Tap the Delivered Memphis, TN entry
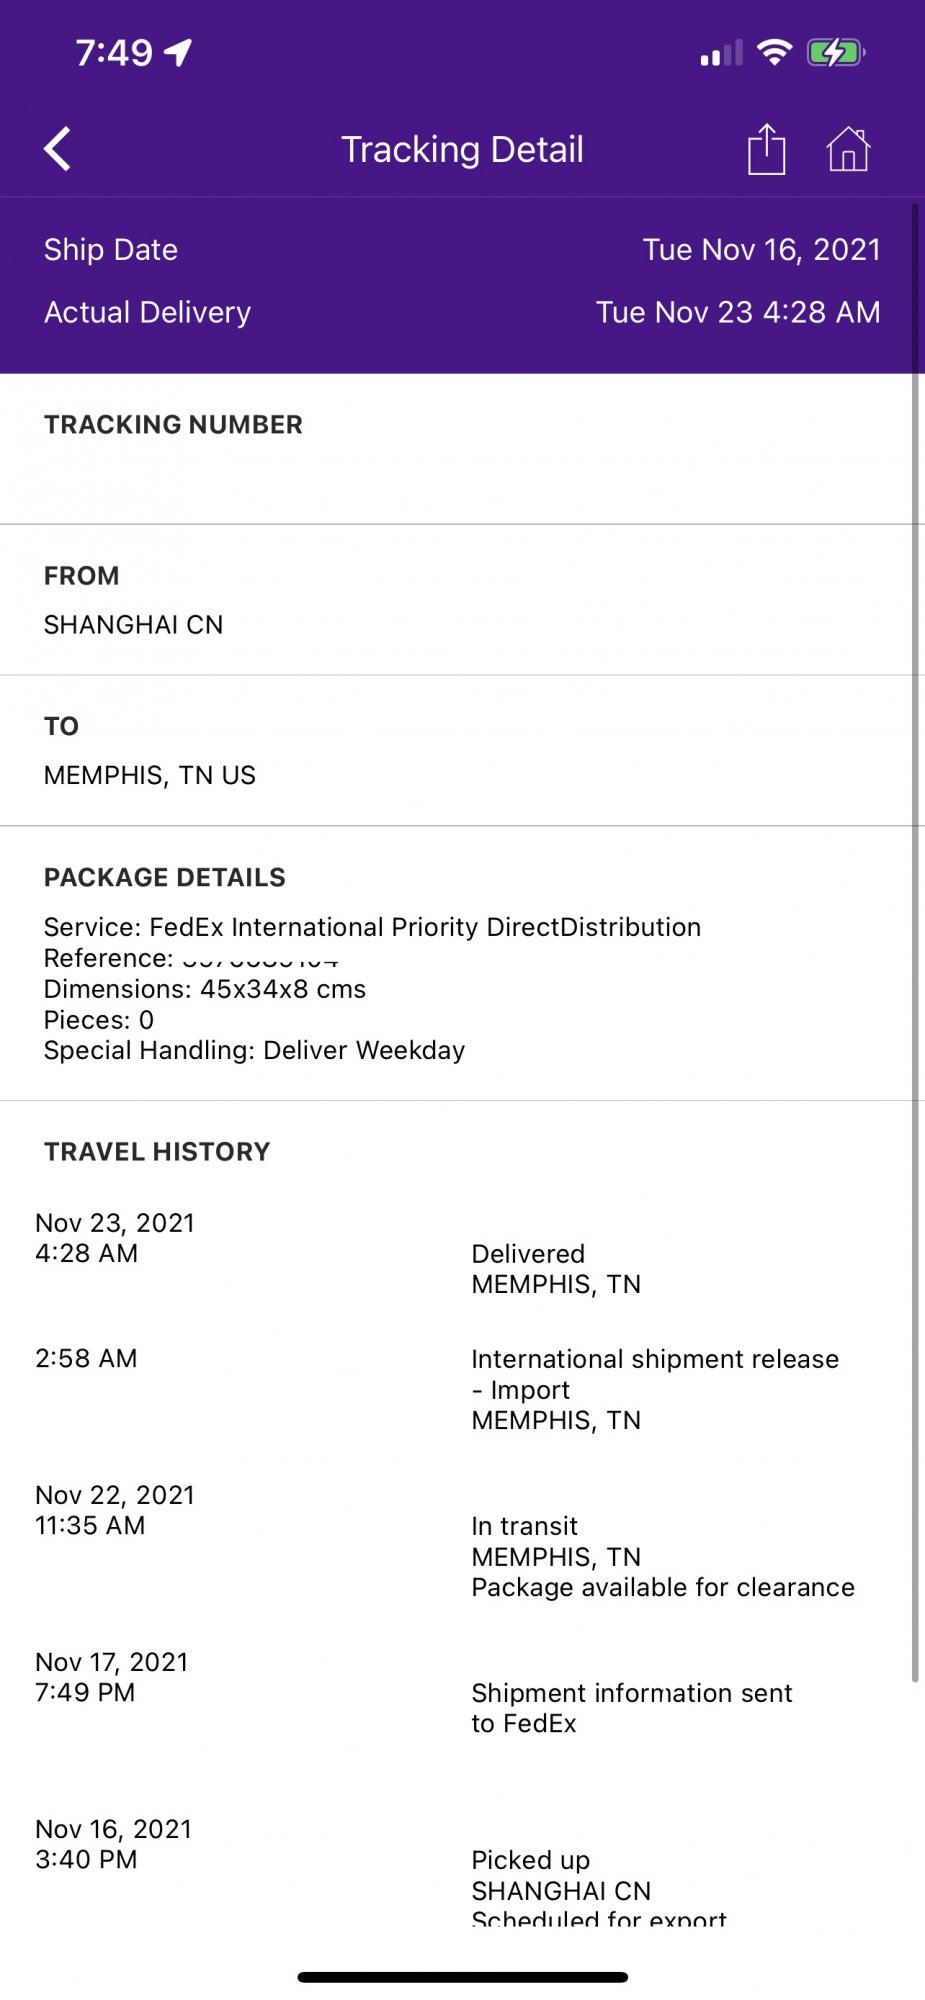925x2000 pixels. [x=460, y=1254]
